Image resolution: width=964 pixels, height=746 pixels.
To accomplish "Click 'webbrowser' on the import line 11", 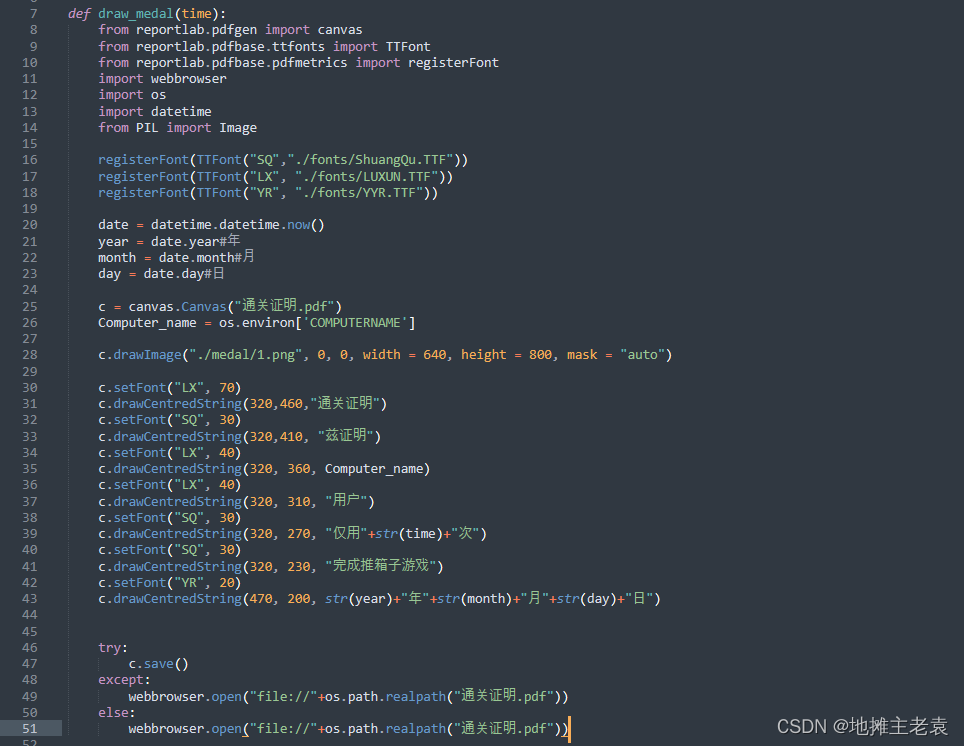I will tap(189, 79).
